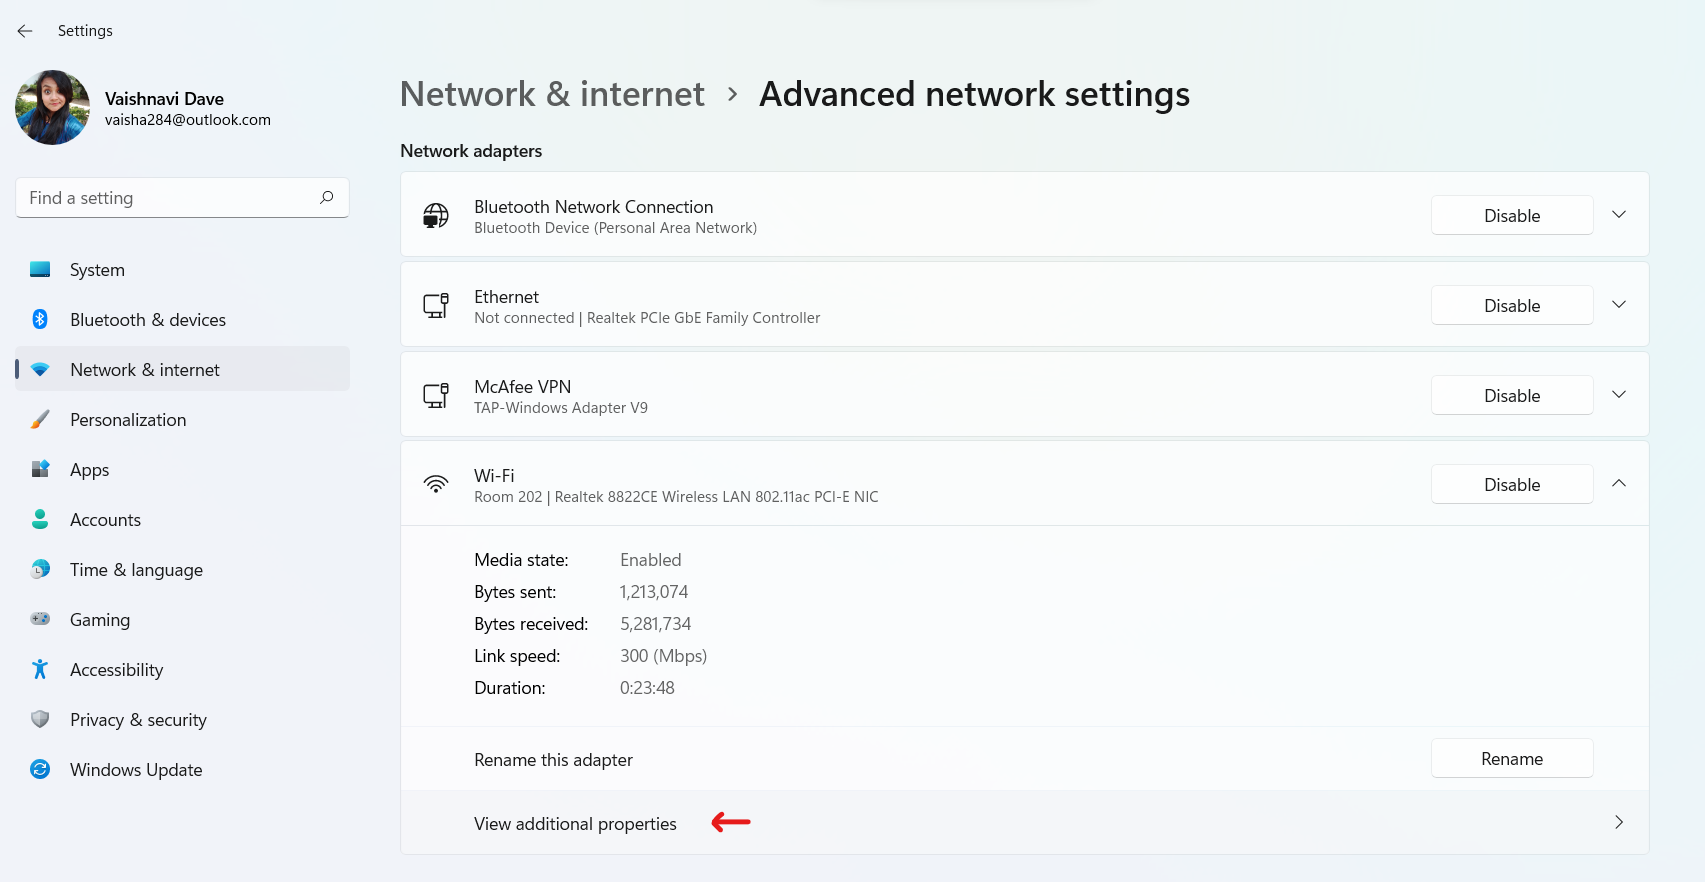Click the Accessibility sidebar icon
Screen dimensions: 1705x882
[x=40, y=670]
